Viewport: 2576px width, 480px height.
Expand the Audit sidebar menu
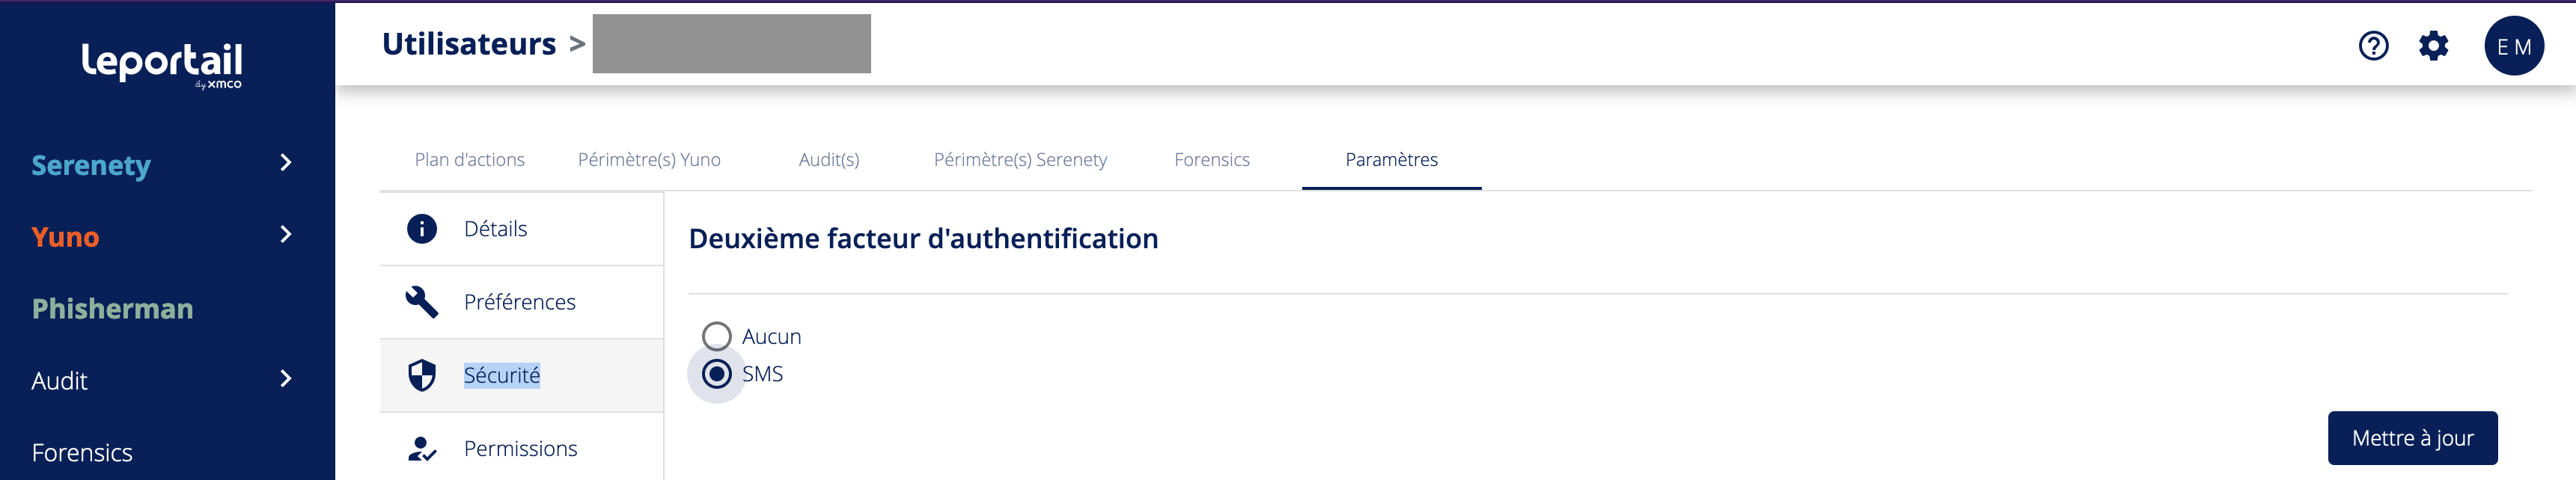[286, 379]
